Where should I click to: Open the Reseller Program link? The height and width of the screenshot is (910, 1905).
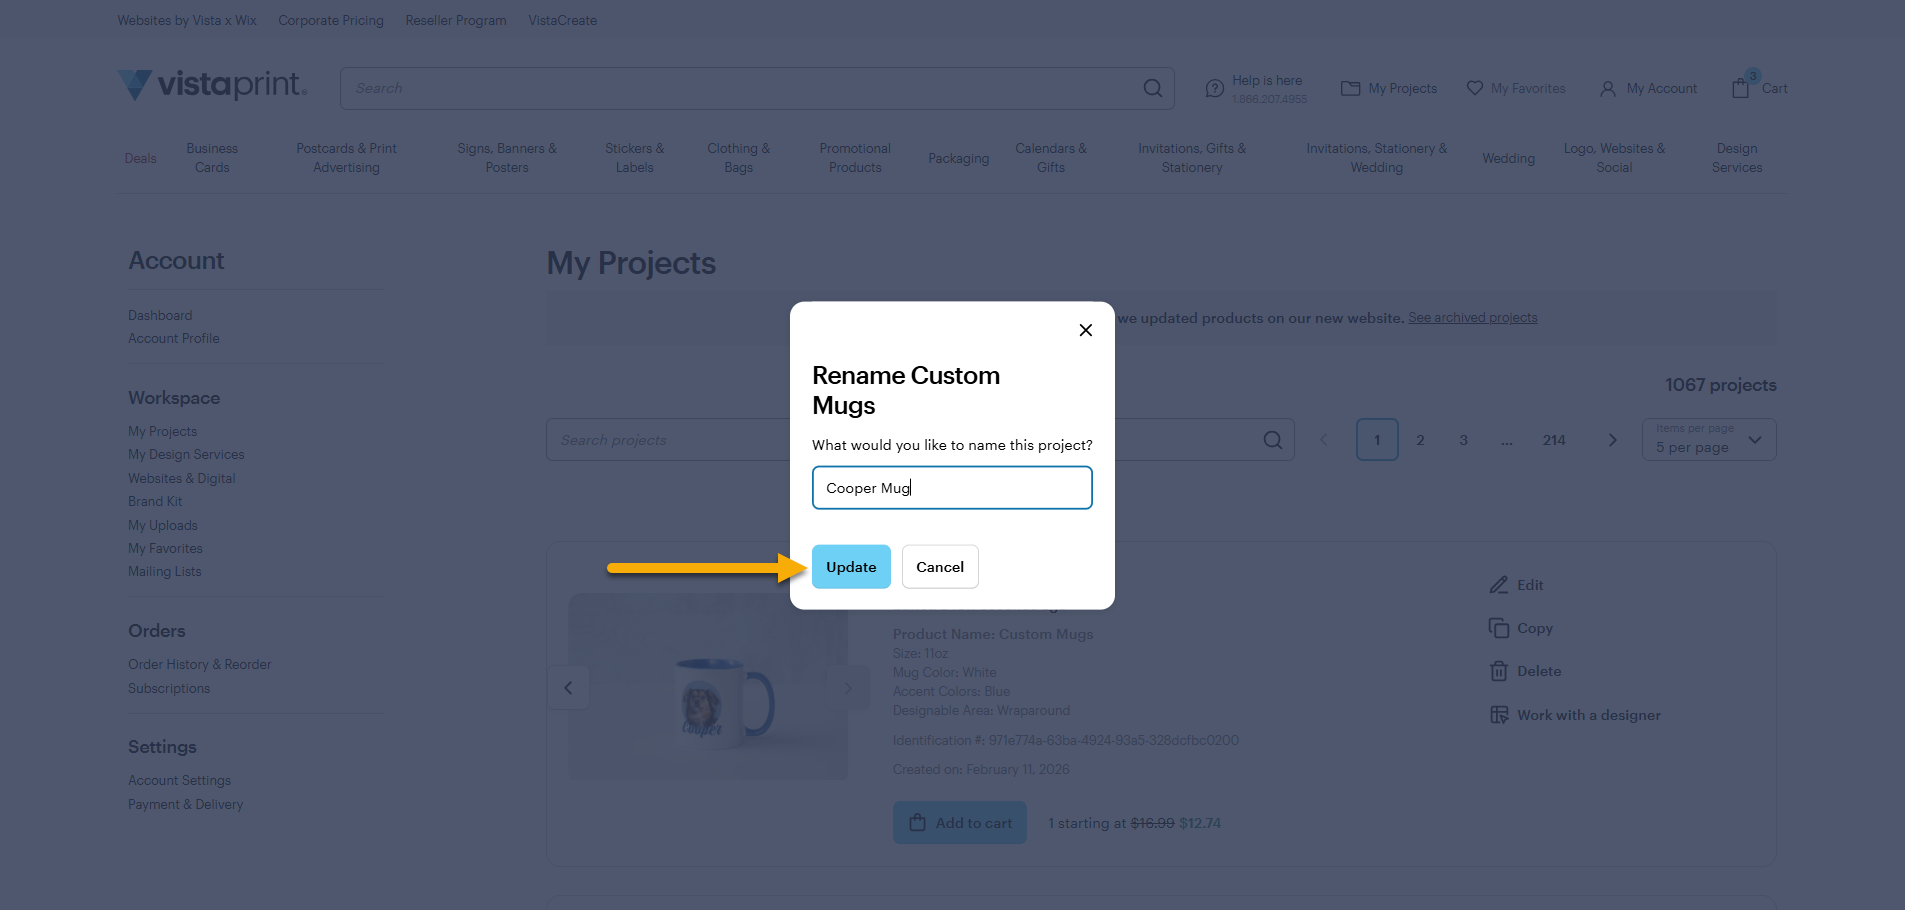tap(456, 20)
